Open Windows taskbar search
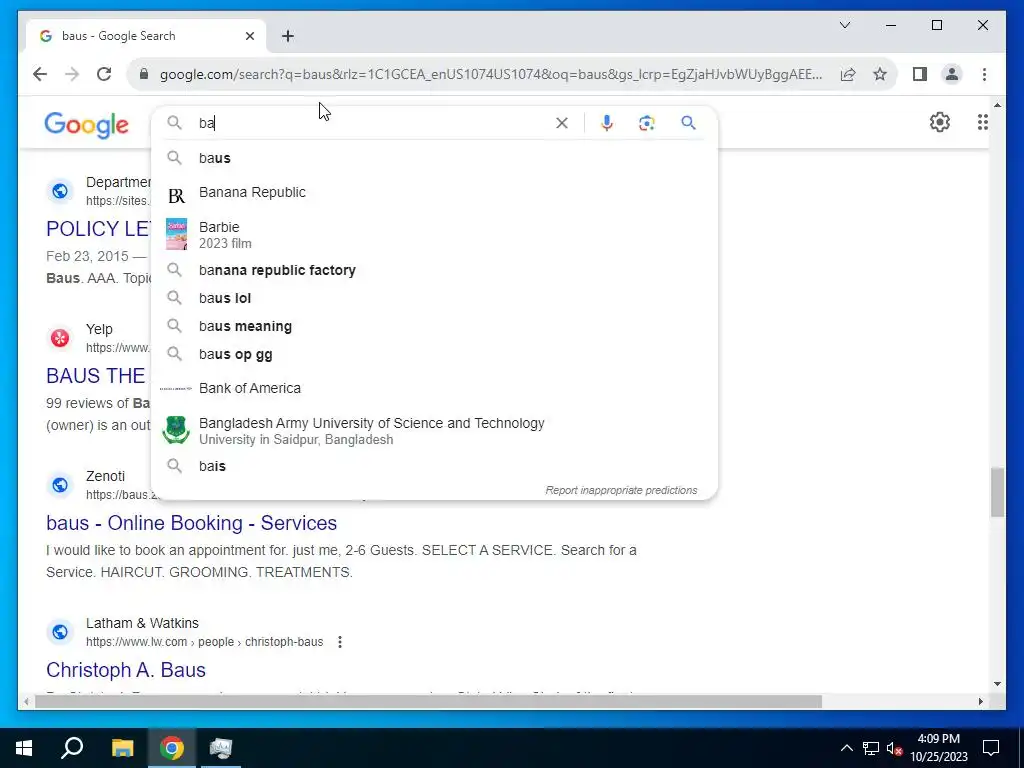1024x768 pixels. [x=72, y=748]
